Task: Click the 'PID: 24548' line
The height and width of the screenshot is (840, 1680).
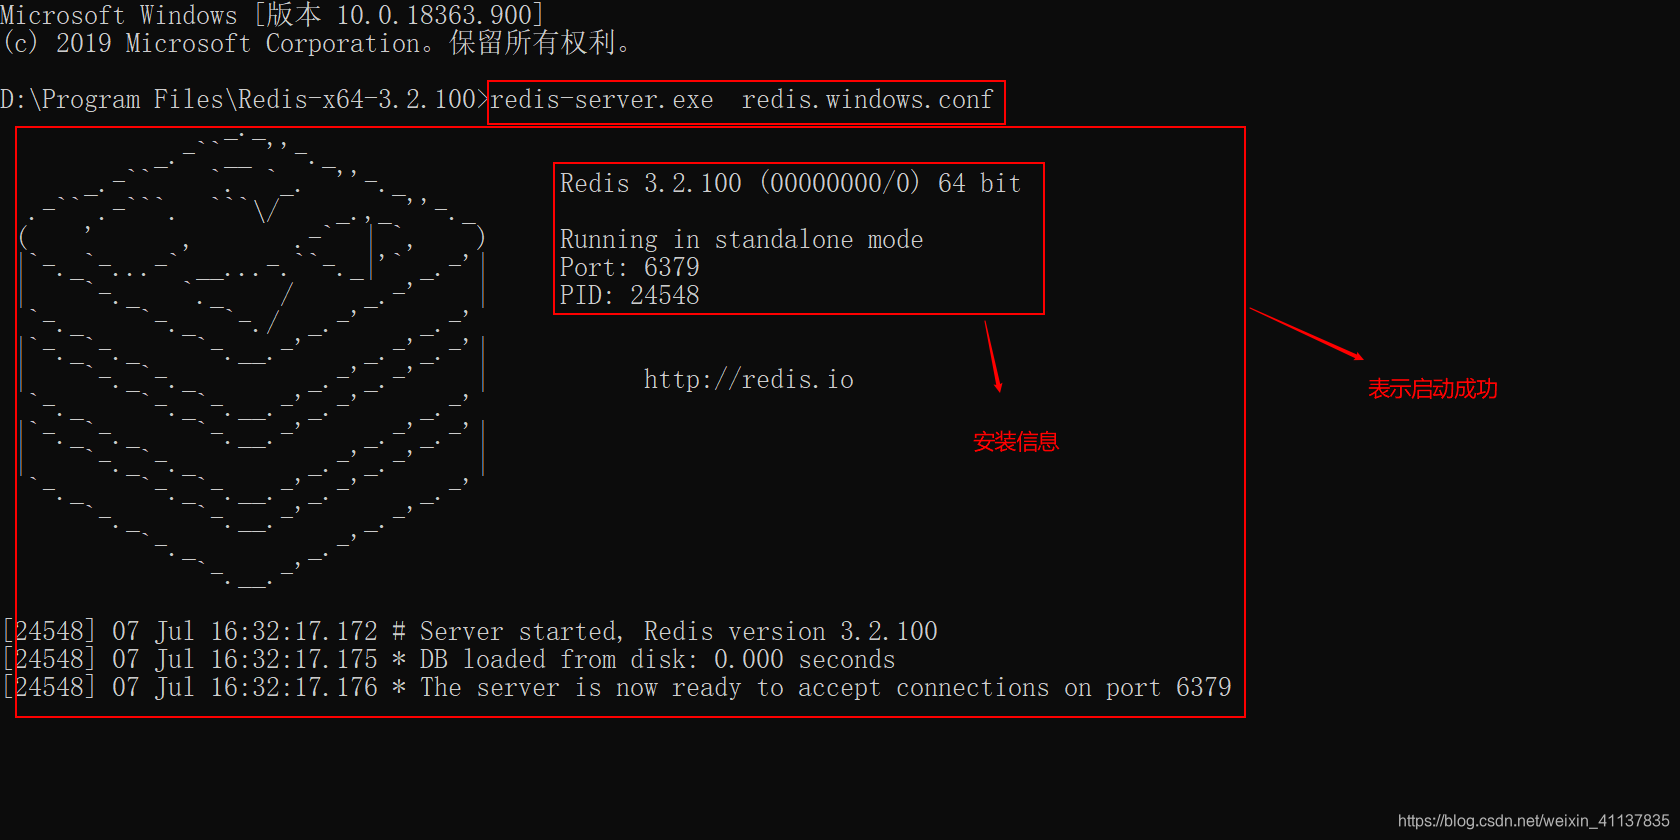Action: coord(629,295)
